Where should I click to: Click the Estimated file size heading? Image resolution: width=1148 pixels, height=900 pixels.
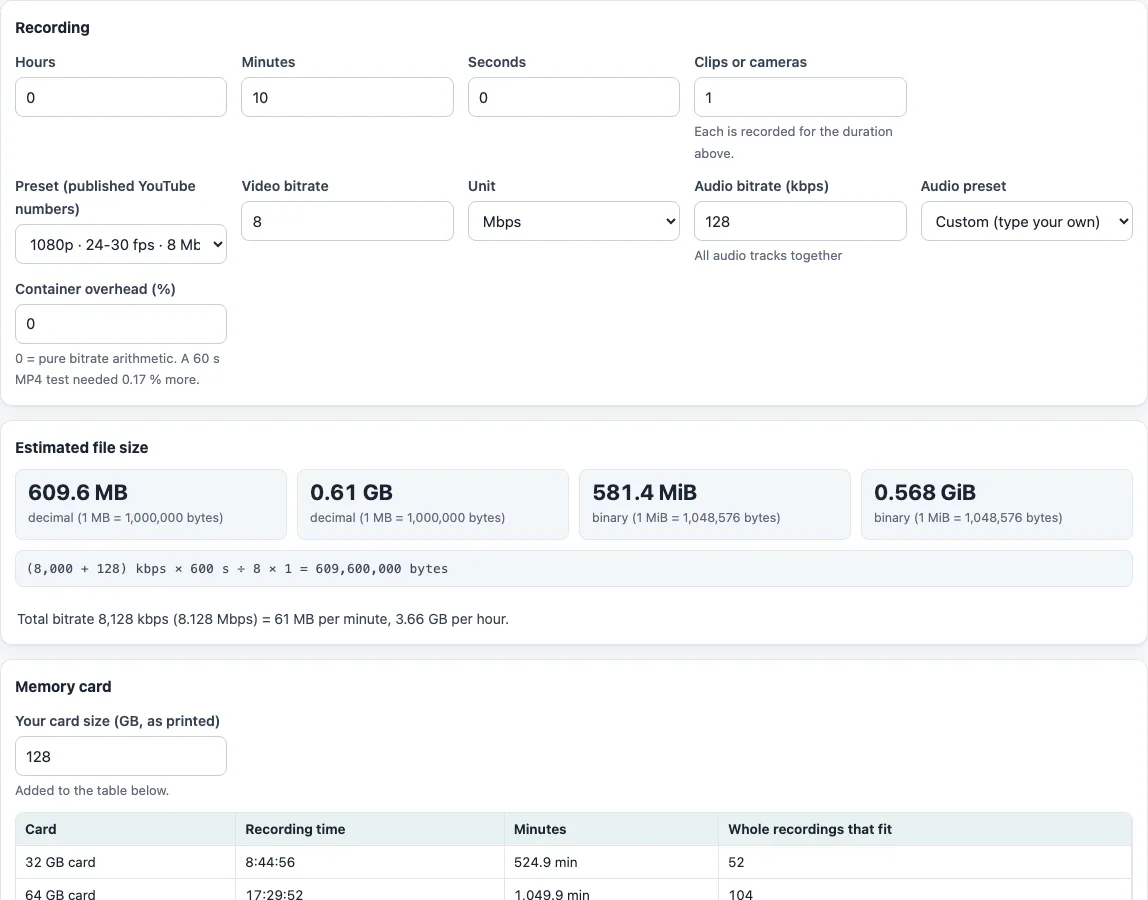coord(82,447)
